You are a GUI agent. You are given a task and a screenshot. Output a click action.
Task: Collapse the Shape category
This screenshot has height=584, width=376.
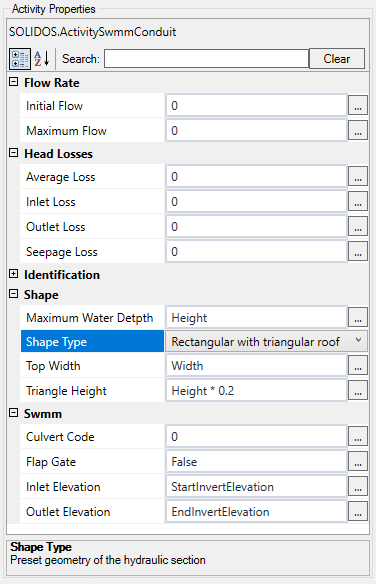13,294
